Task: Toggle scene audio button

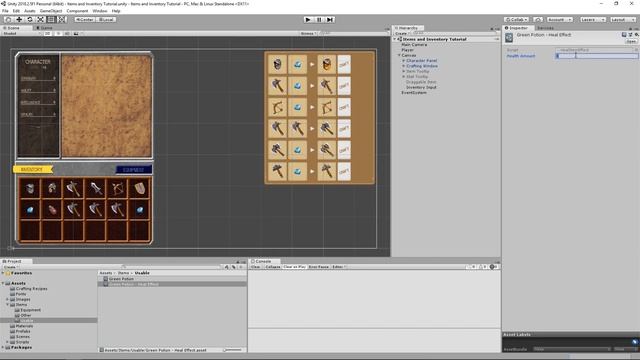Action: click(x=67, y=33)
